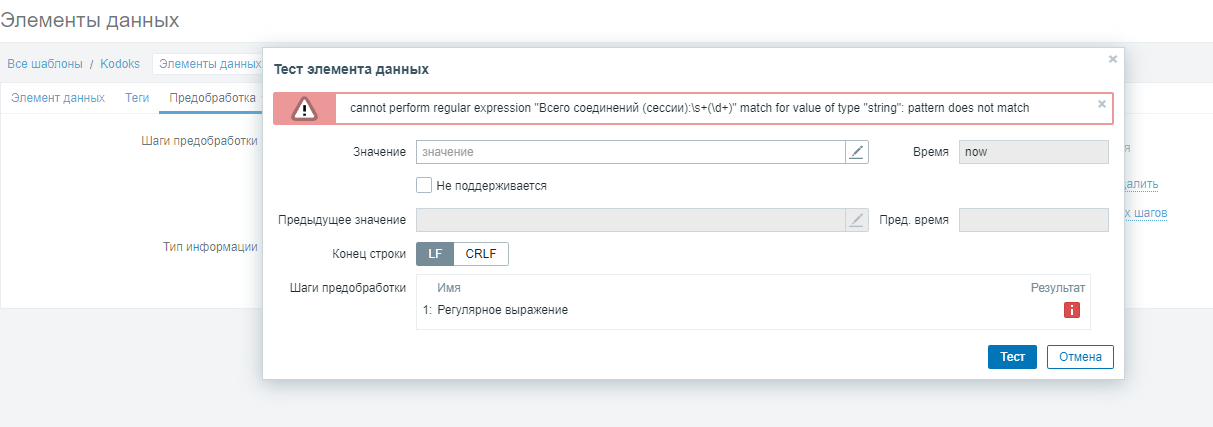Select the LF line-ending option
The image size is (1213, 427).
(435, 254)
